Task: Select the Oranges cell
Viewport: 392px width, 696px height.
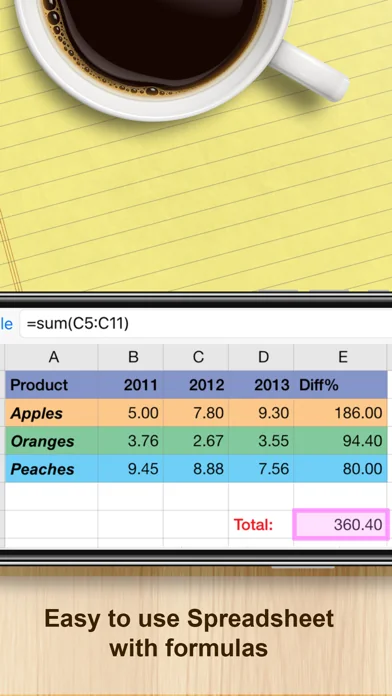Action: [x=51, y=441]
